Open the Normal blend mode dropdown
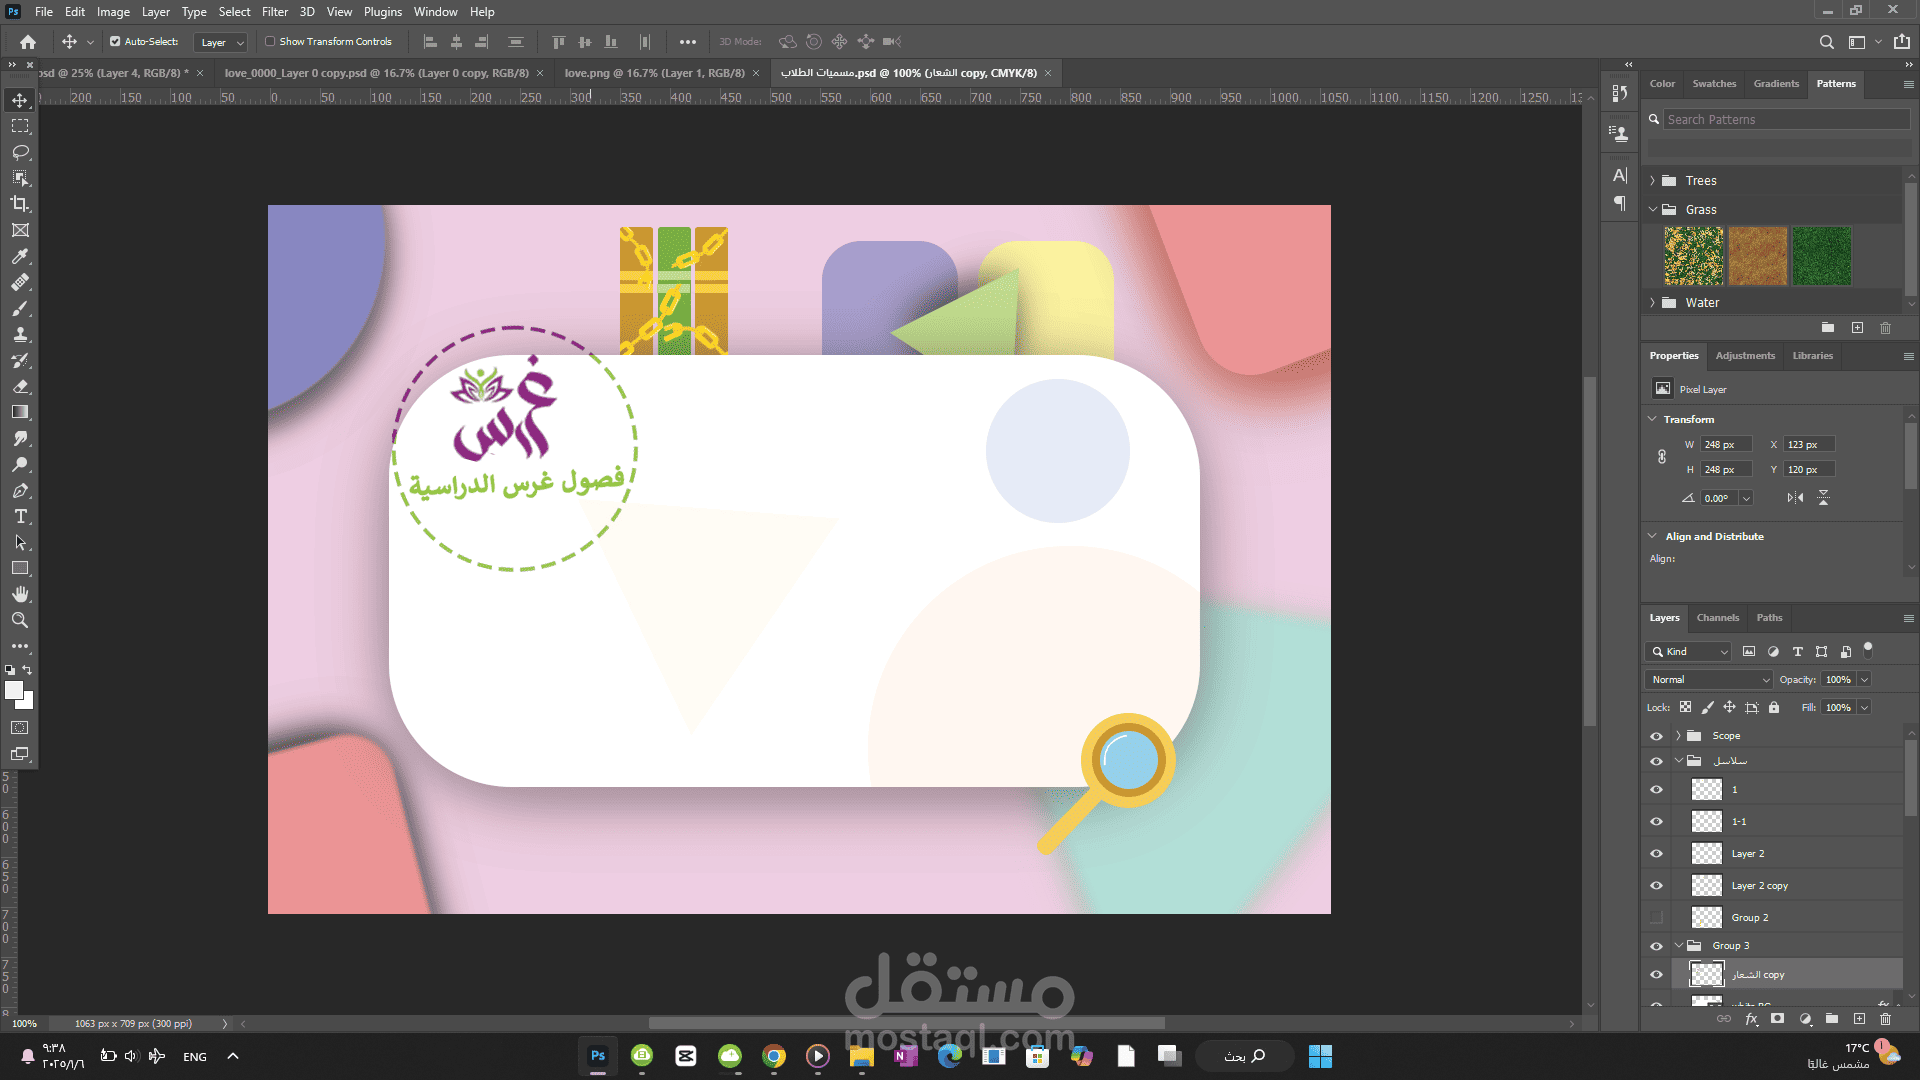This screenshot has height=1080, width=1920. point(1708,680)
